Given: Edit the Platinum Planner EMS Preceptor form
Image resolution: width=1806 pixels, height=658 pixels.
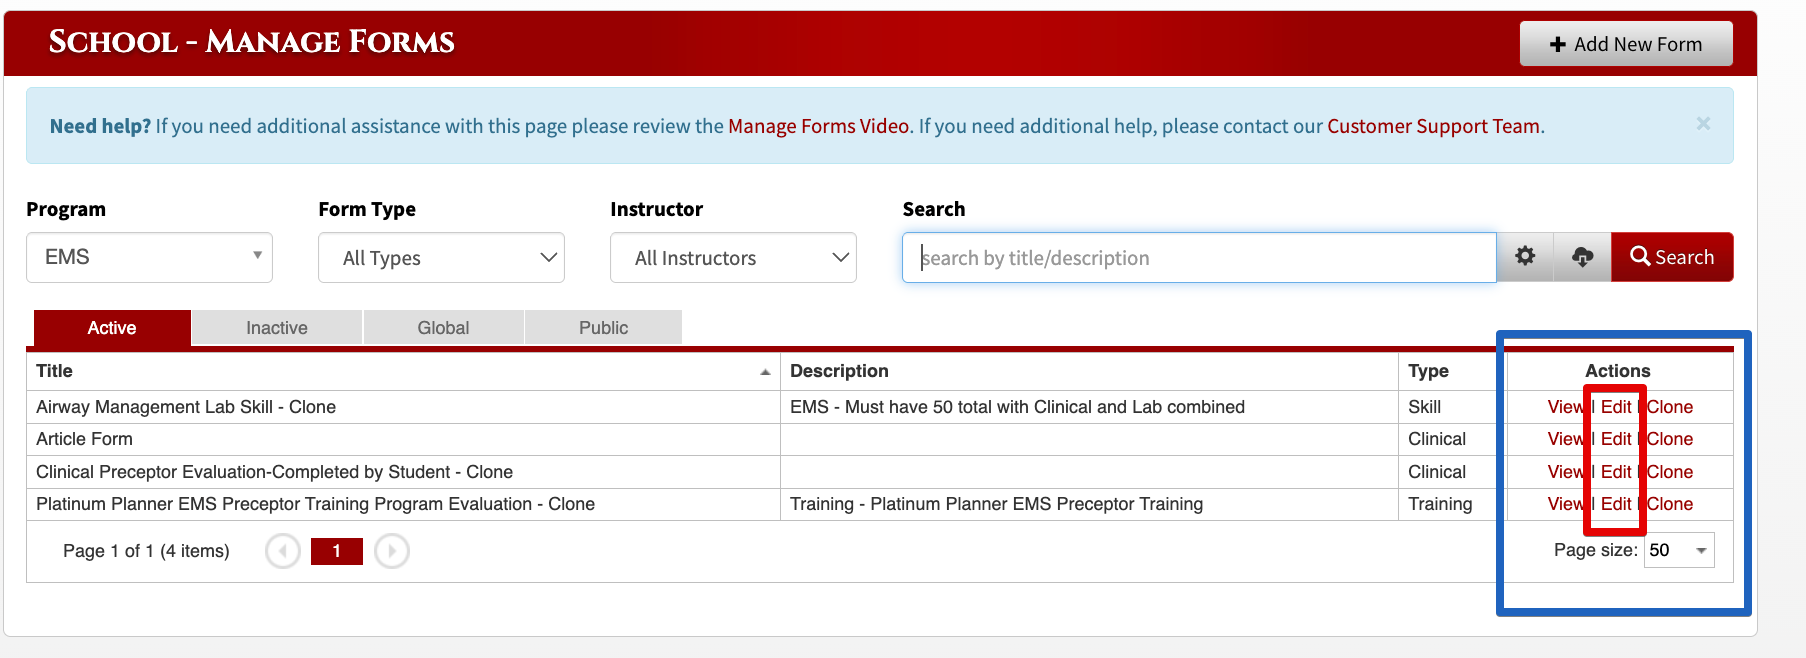Looking at the screenshot, I should pos(1616,504).
